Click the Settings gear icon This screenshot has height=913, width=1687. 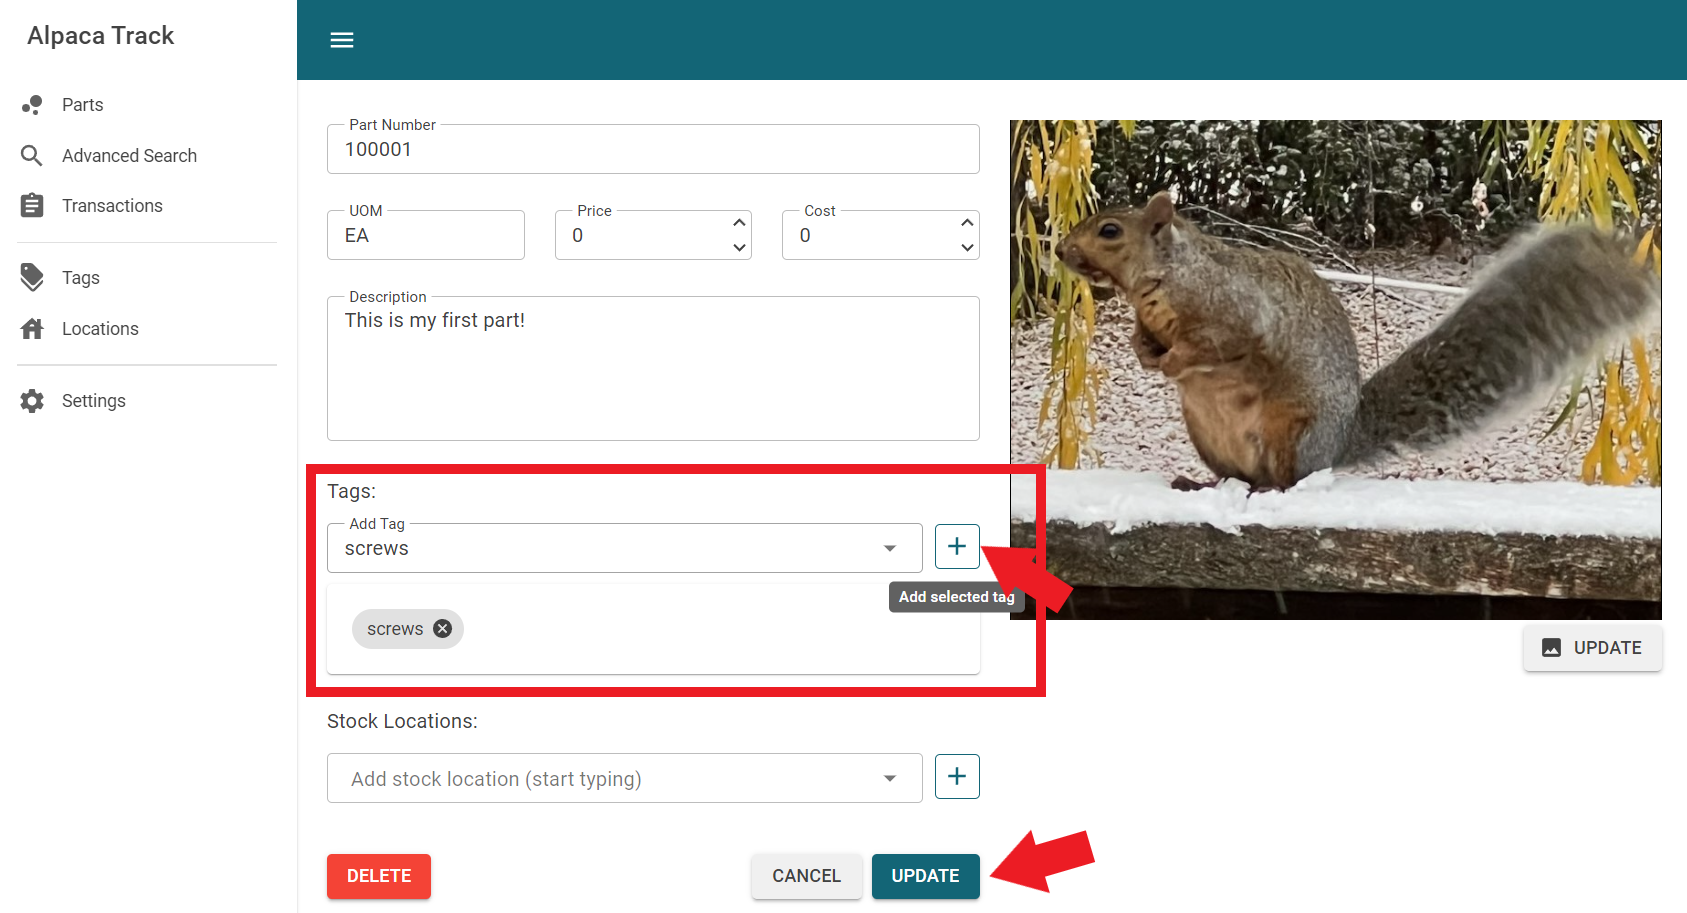(32, 401)
